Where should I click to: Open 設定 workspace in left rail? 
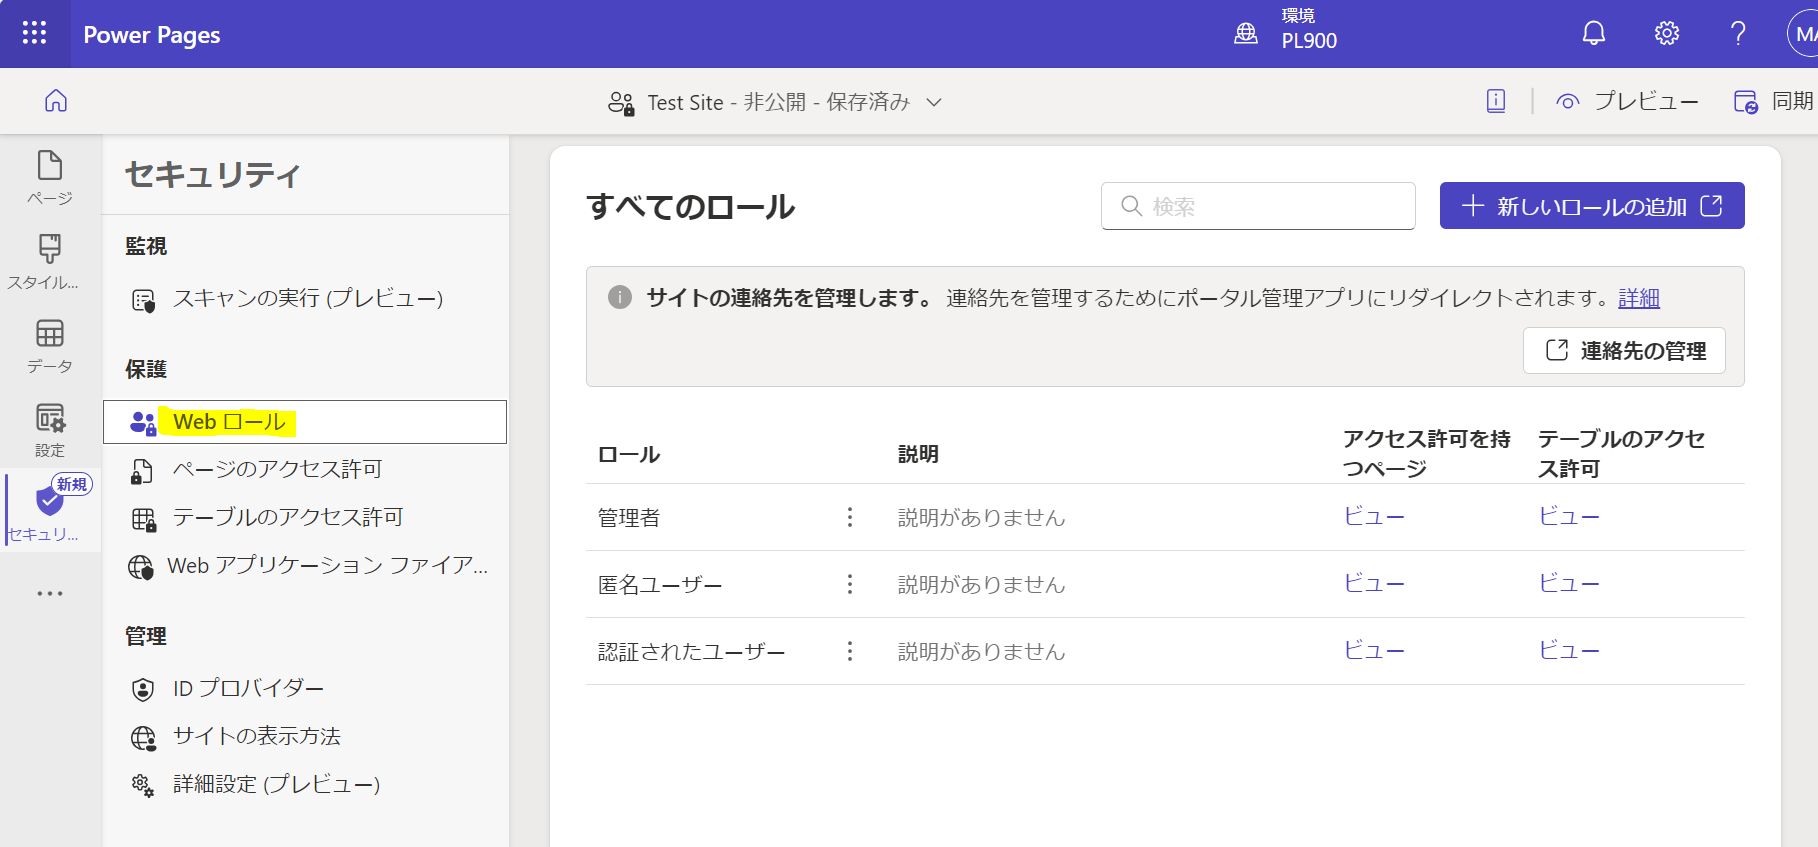(x=50, y=430)
